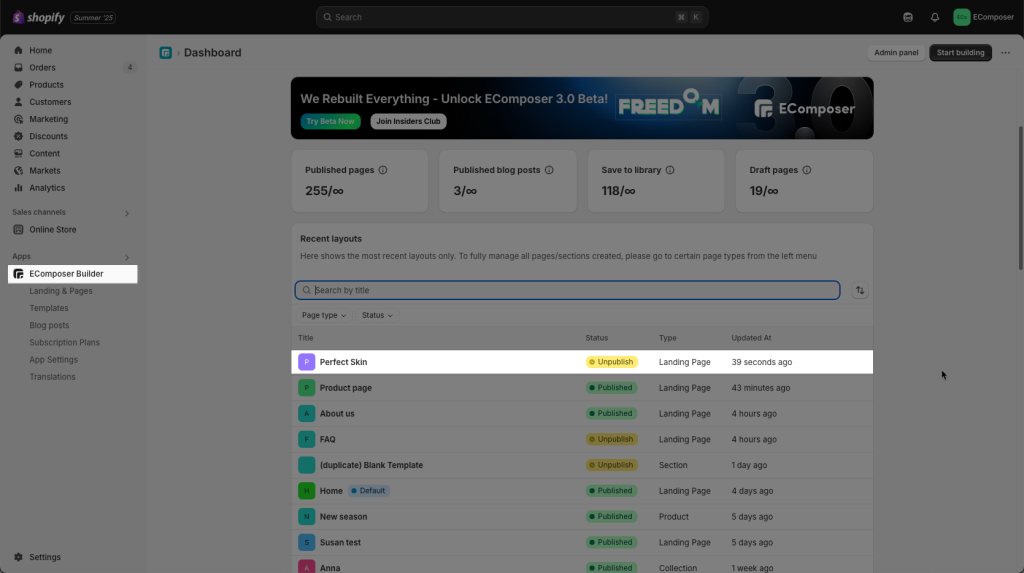Click the Try Beta Now button

tap(330, 122)
